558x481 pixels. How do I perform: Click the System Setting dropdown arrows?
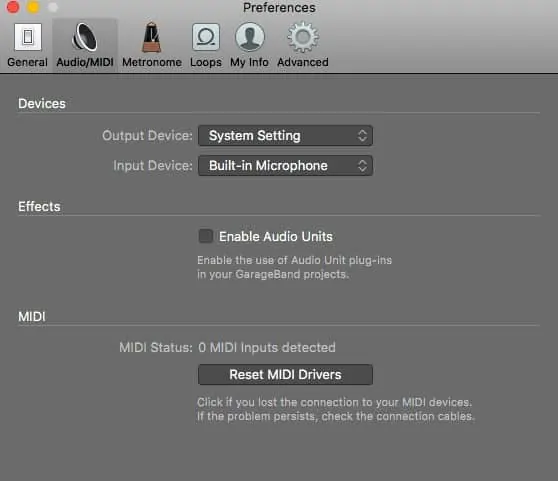coord(362,136)
